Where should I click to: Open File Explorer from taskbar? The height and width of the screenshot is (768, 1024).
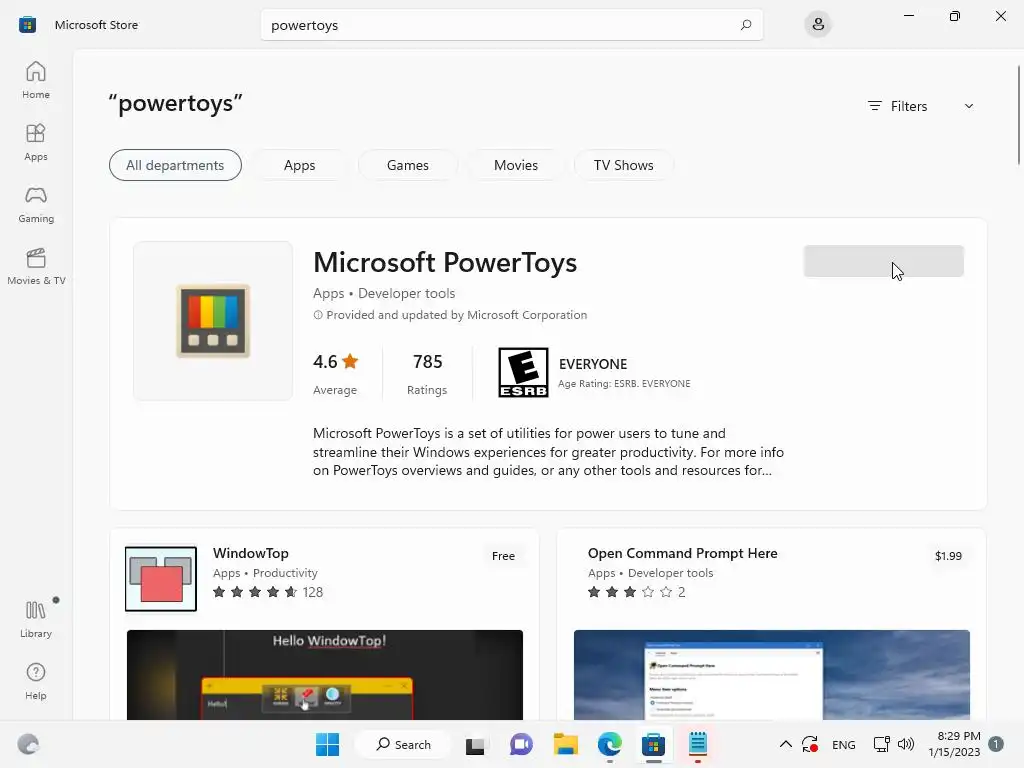click(x=566, y=744)
